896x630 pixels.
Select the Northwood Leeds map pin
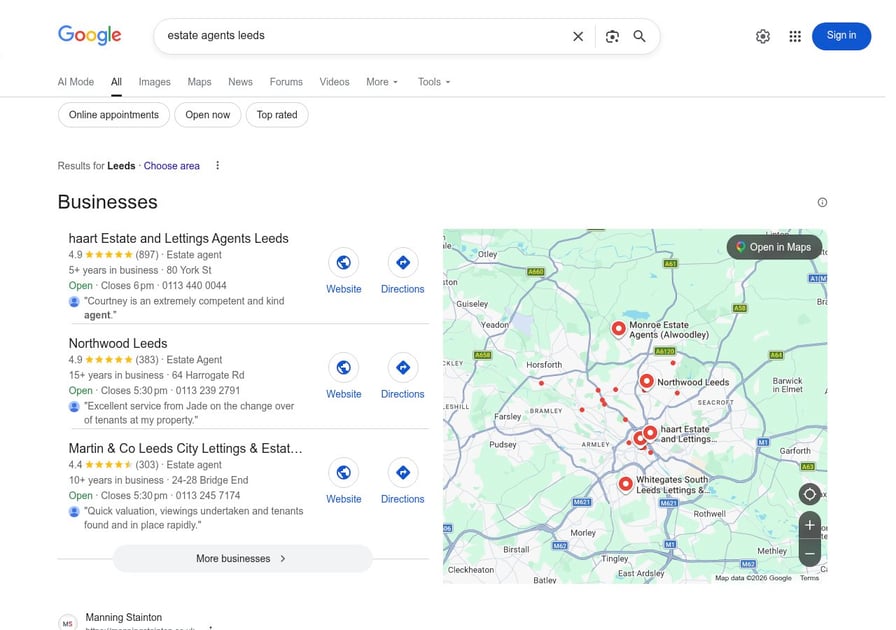click(x=646, y=381)
